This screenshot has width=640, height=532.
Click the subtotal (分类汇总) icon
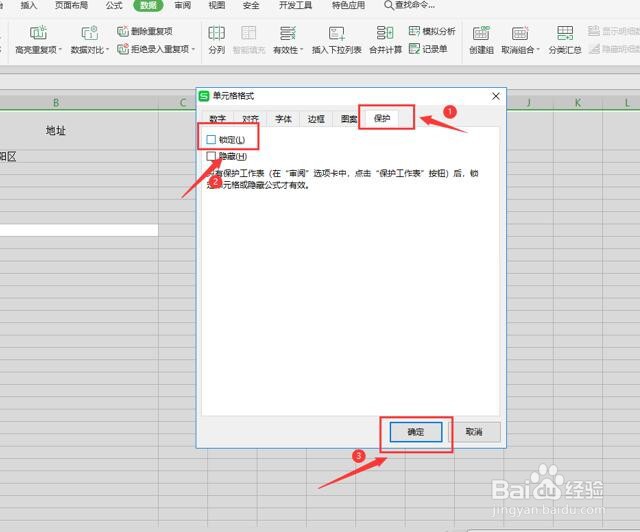[x=565, y=33]
